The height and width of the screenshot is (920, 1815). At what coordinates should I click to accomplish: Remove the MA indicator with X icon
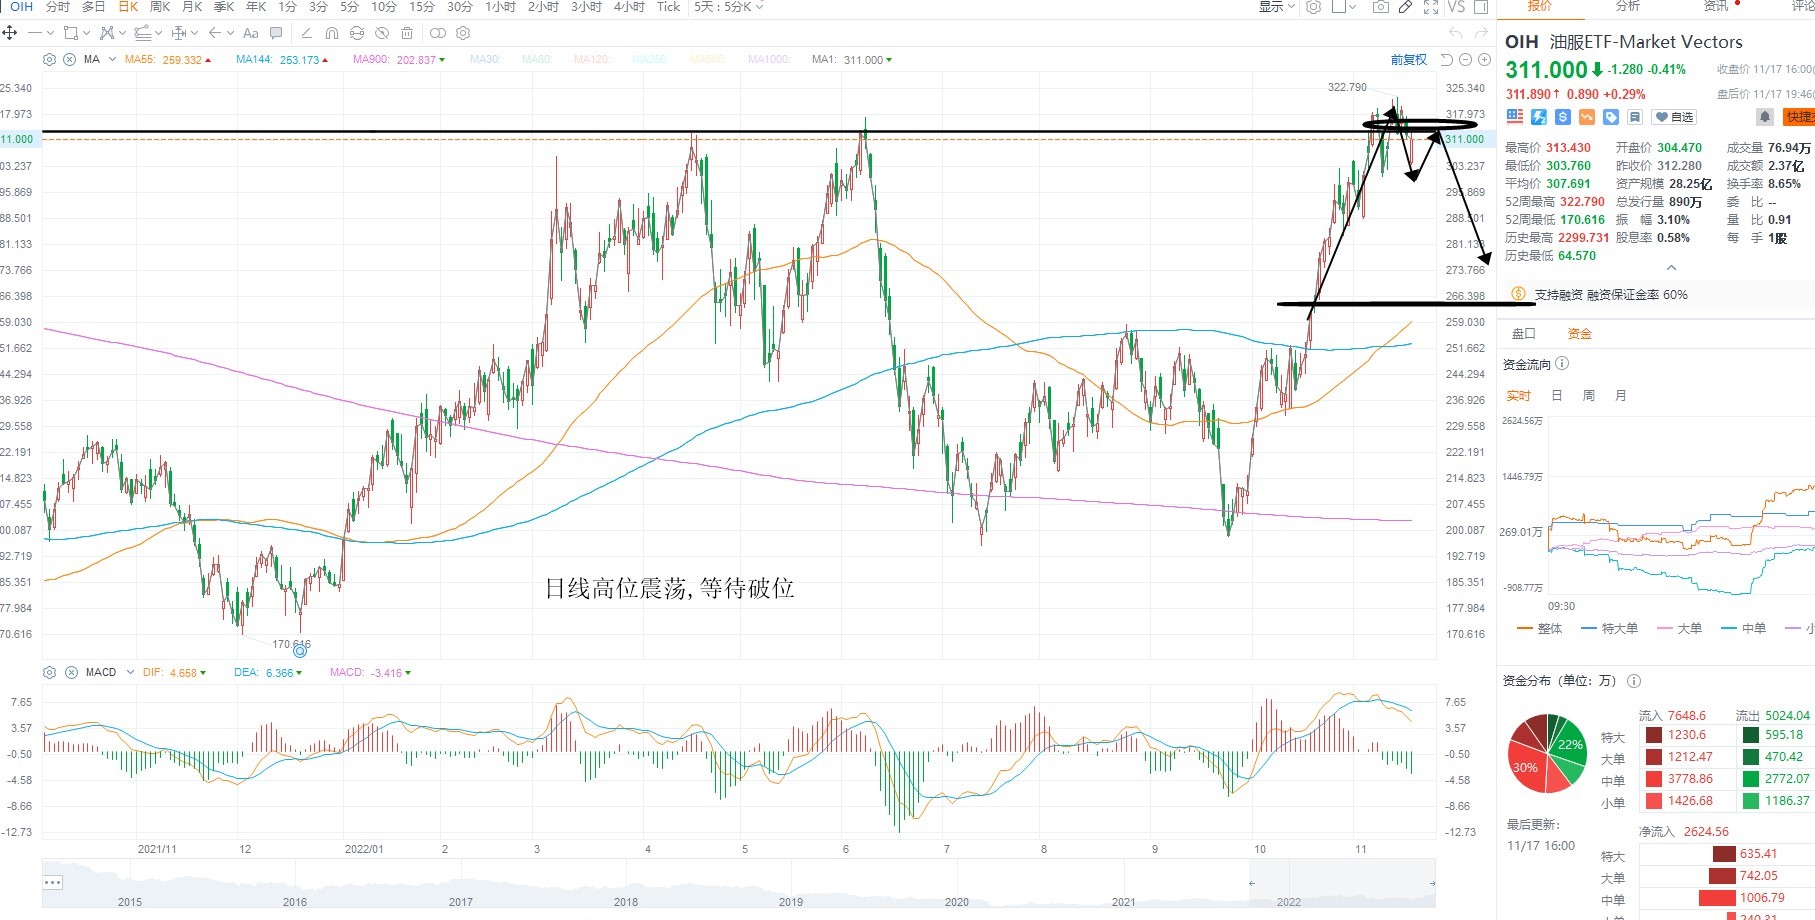tap(70, 59)
